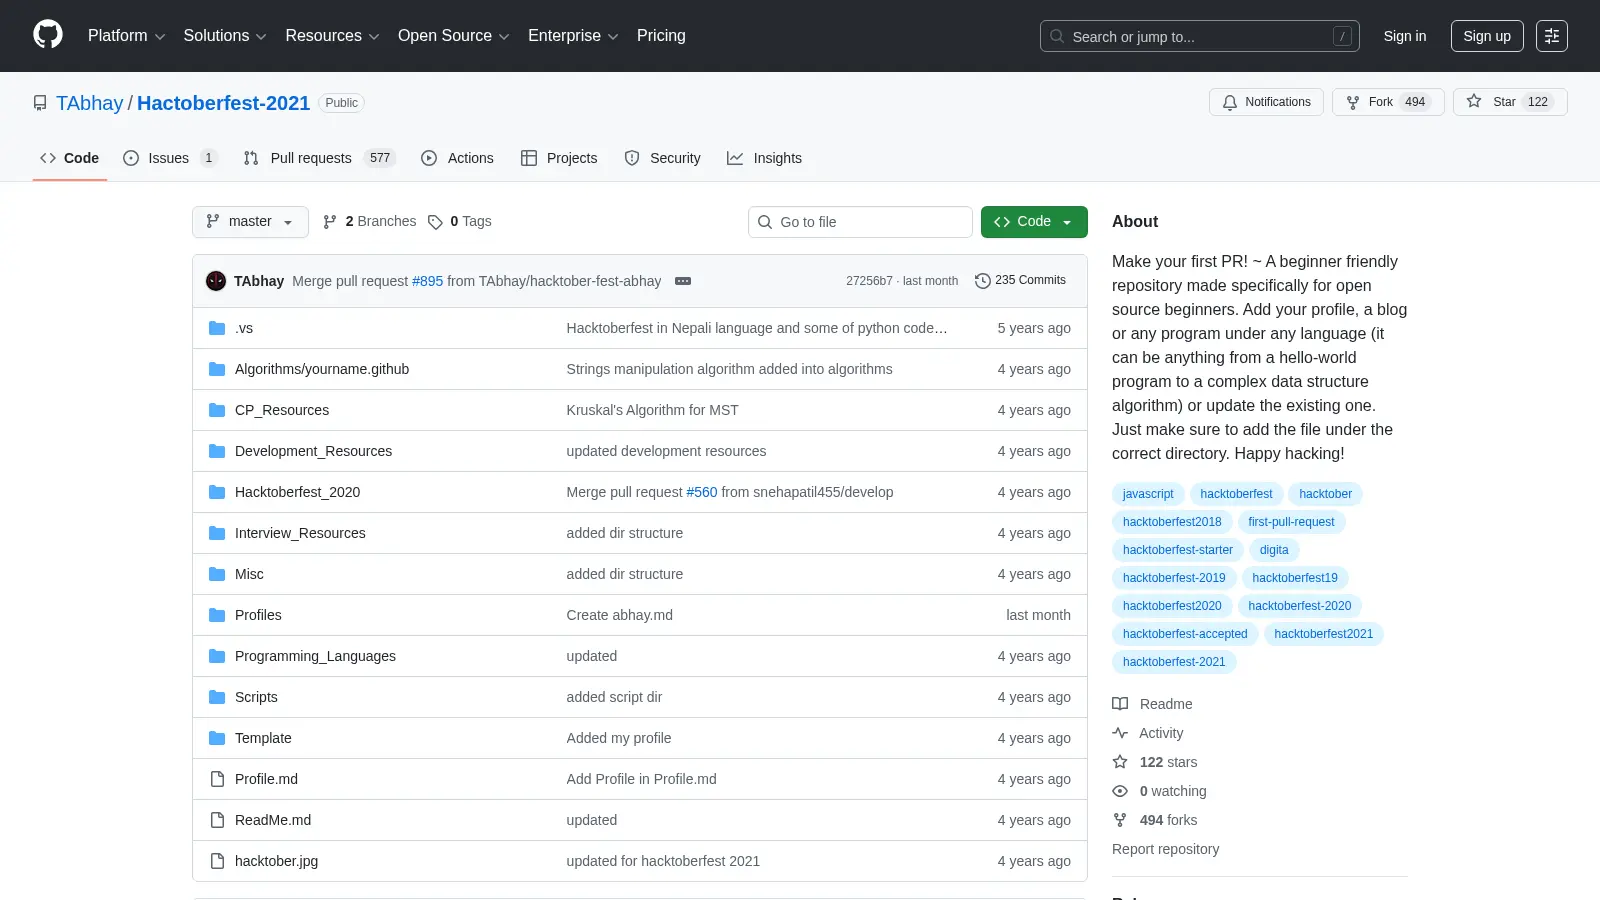Click the commits history clock icon
1600x900 pixels.
983,281
